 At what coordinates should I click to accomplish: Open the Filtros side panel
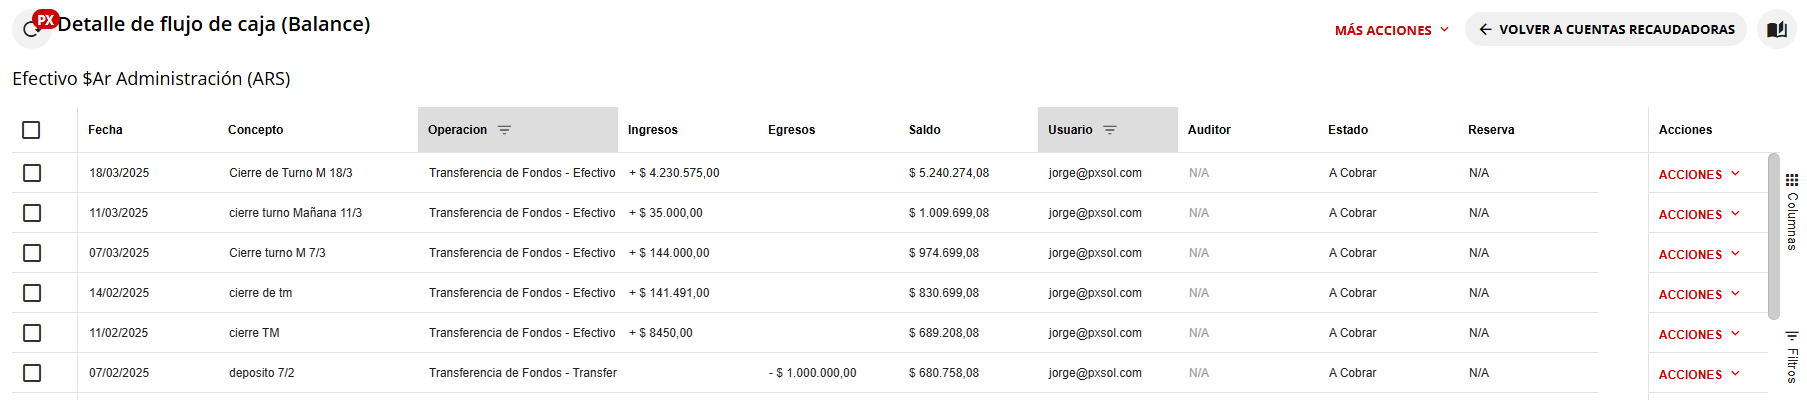(x=1791, y=357)
